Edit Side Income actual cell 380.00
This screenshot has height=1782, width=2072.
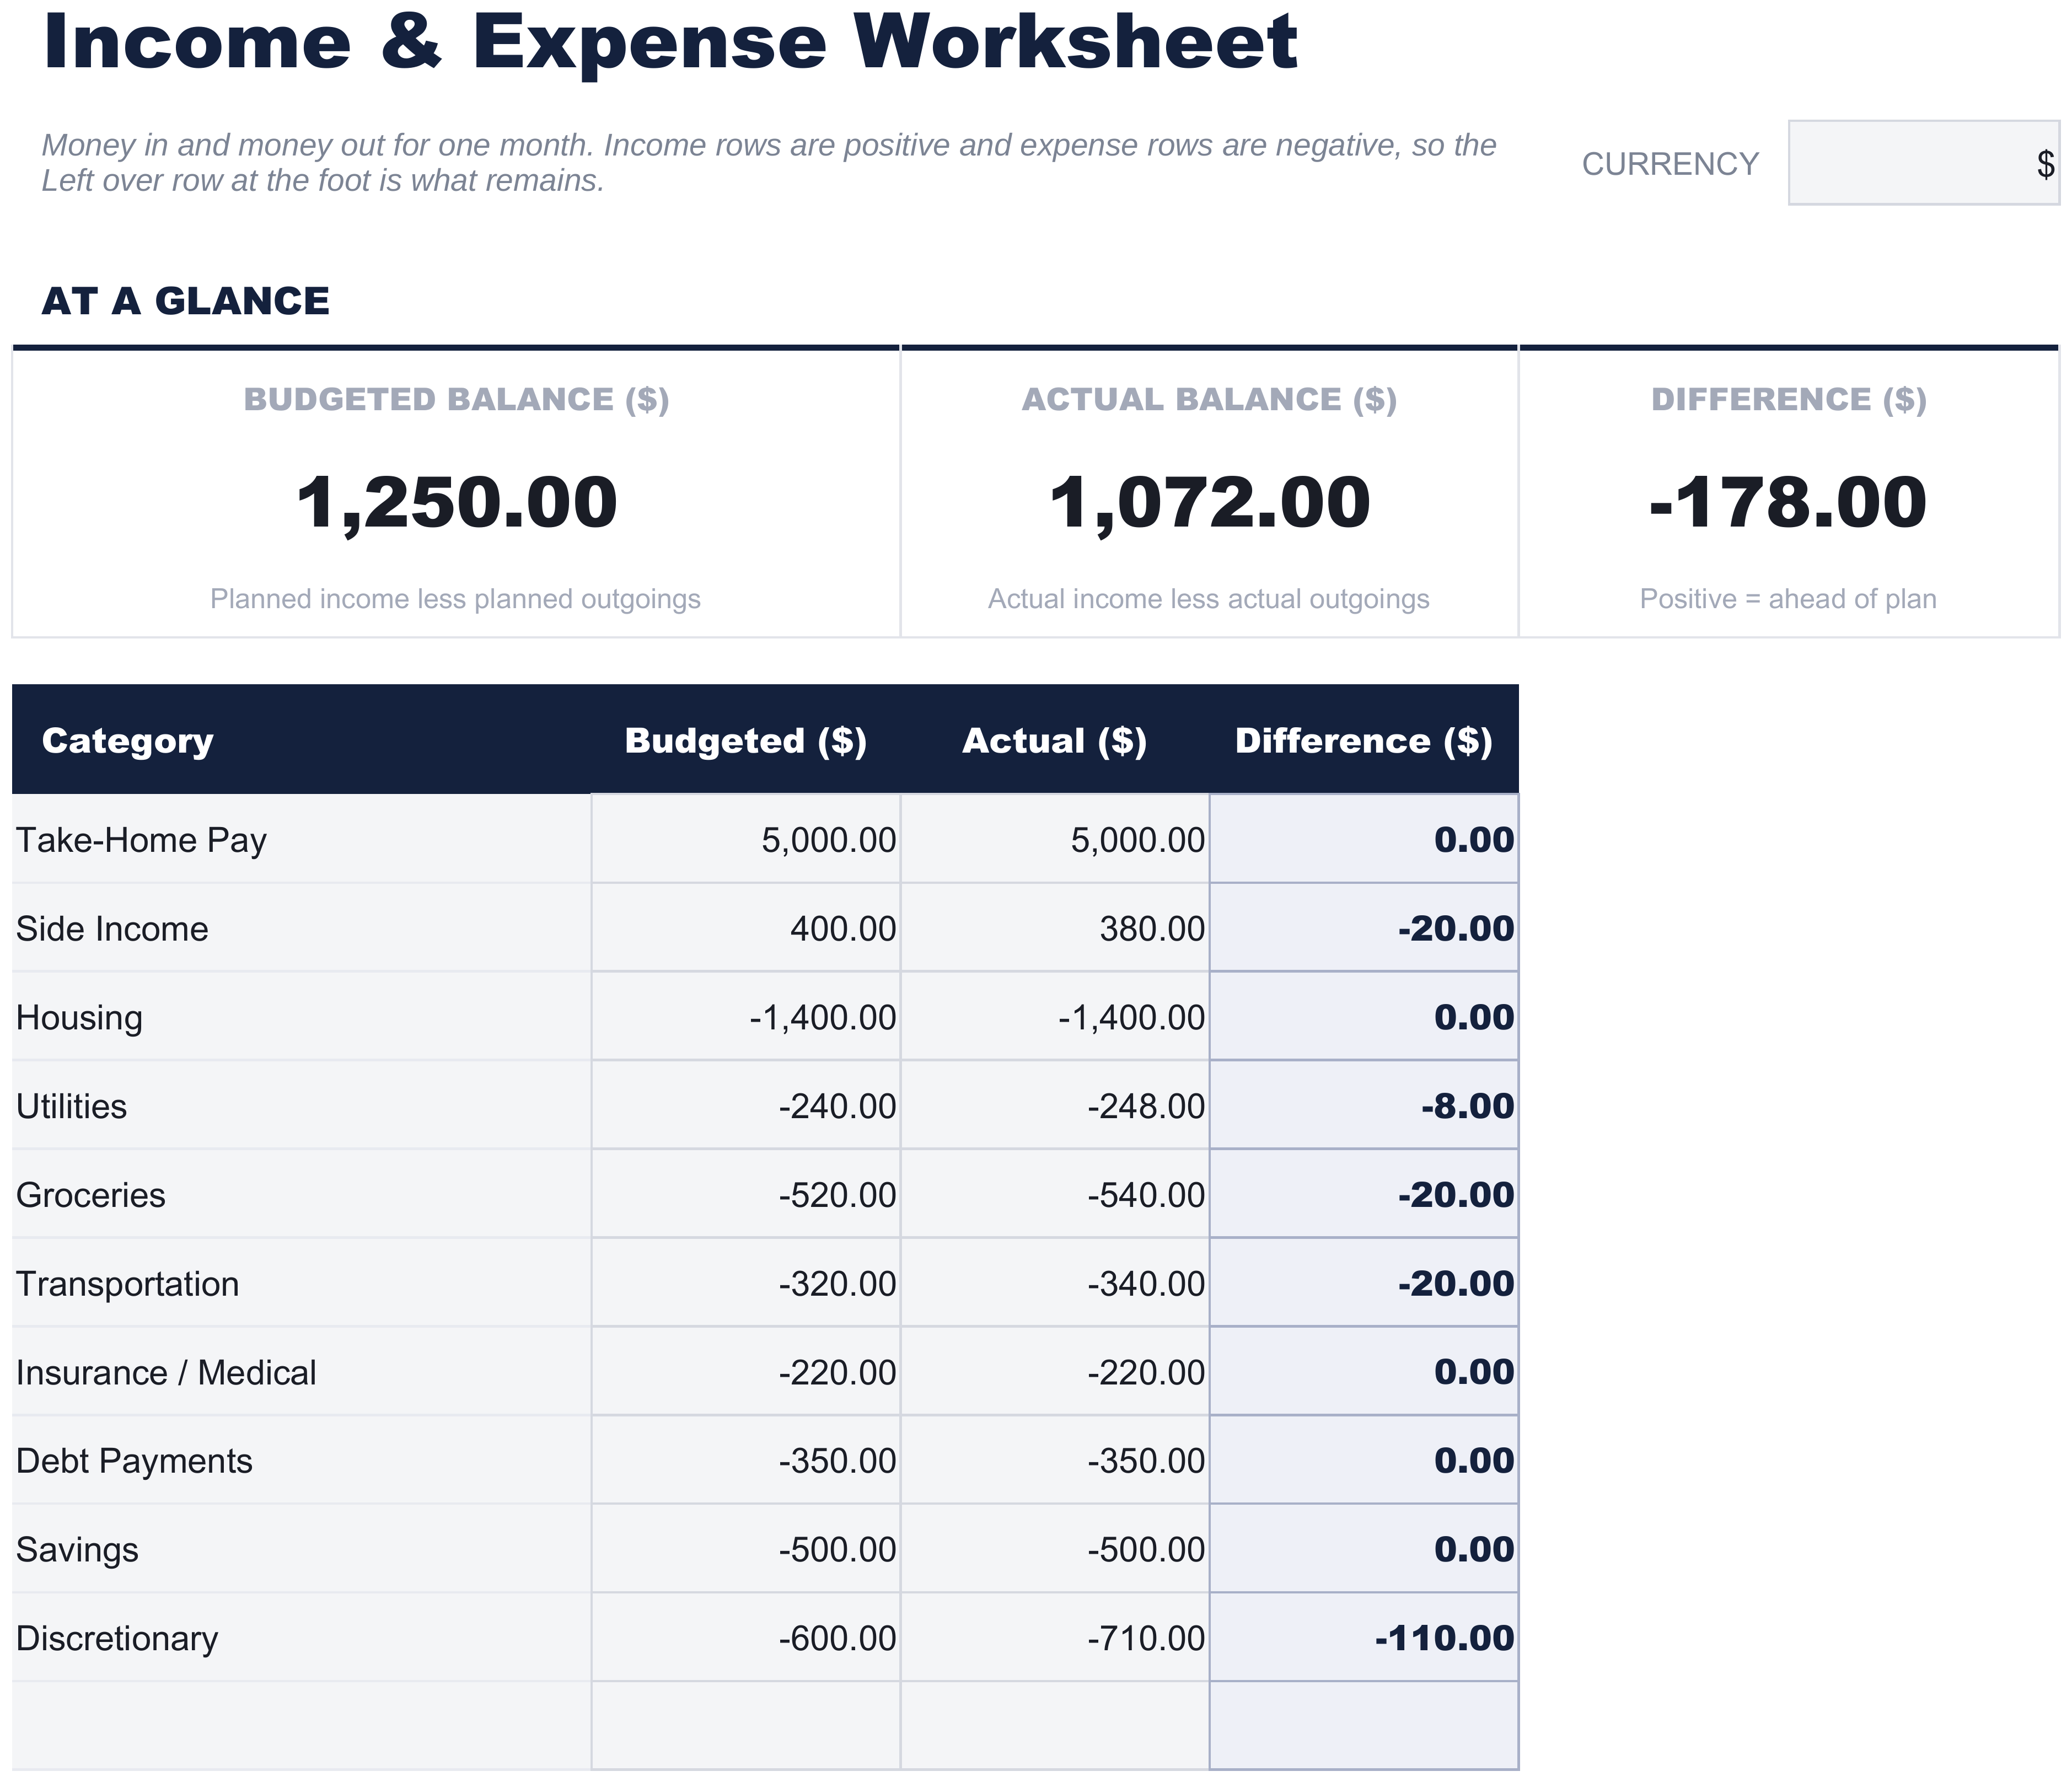click(x=1055, y=928)
